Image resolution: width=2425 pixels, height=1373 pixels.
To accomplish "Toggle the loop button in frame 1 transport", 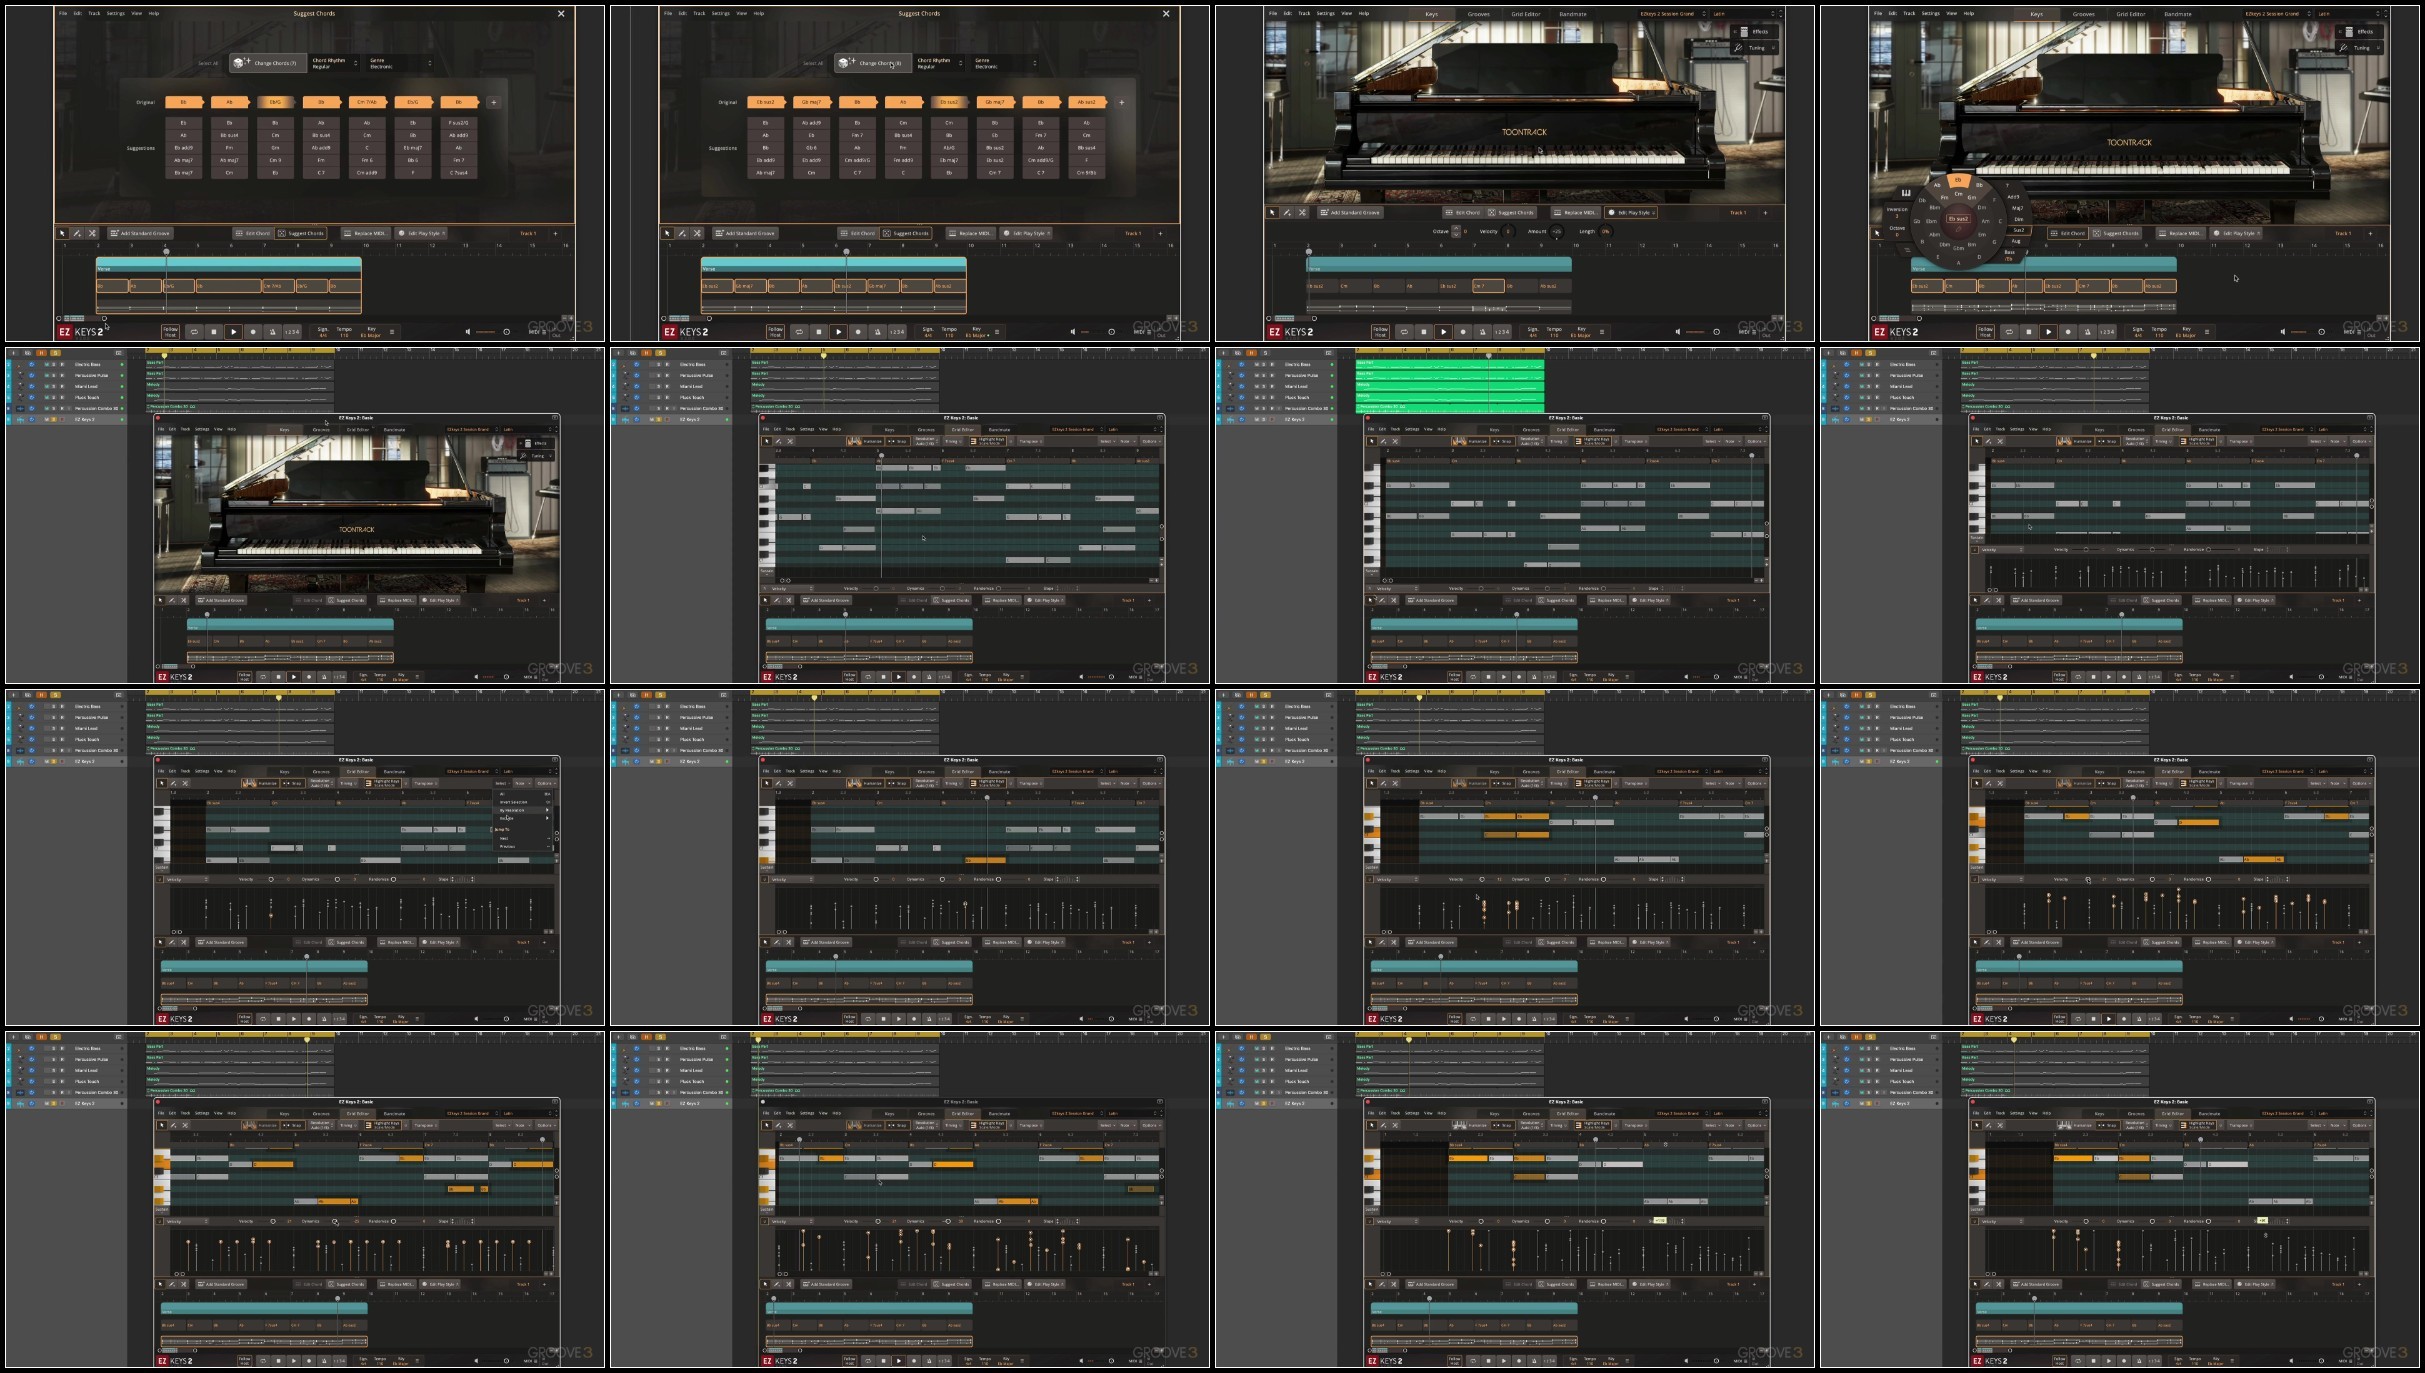I will pos(194,331).
